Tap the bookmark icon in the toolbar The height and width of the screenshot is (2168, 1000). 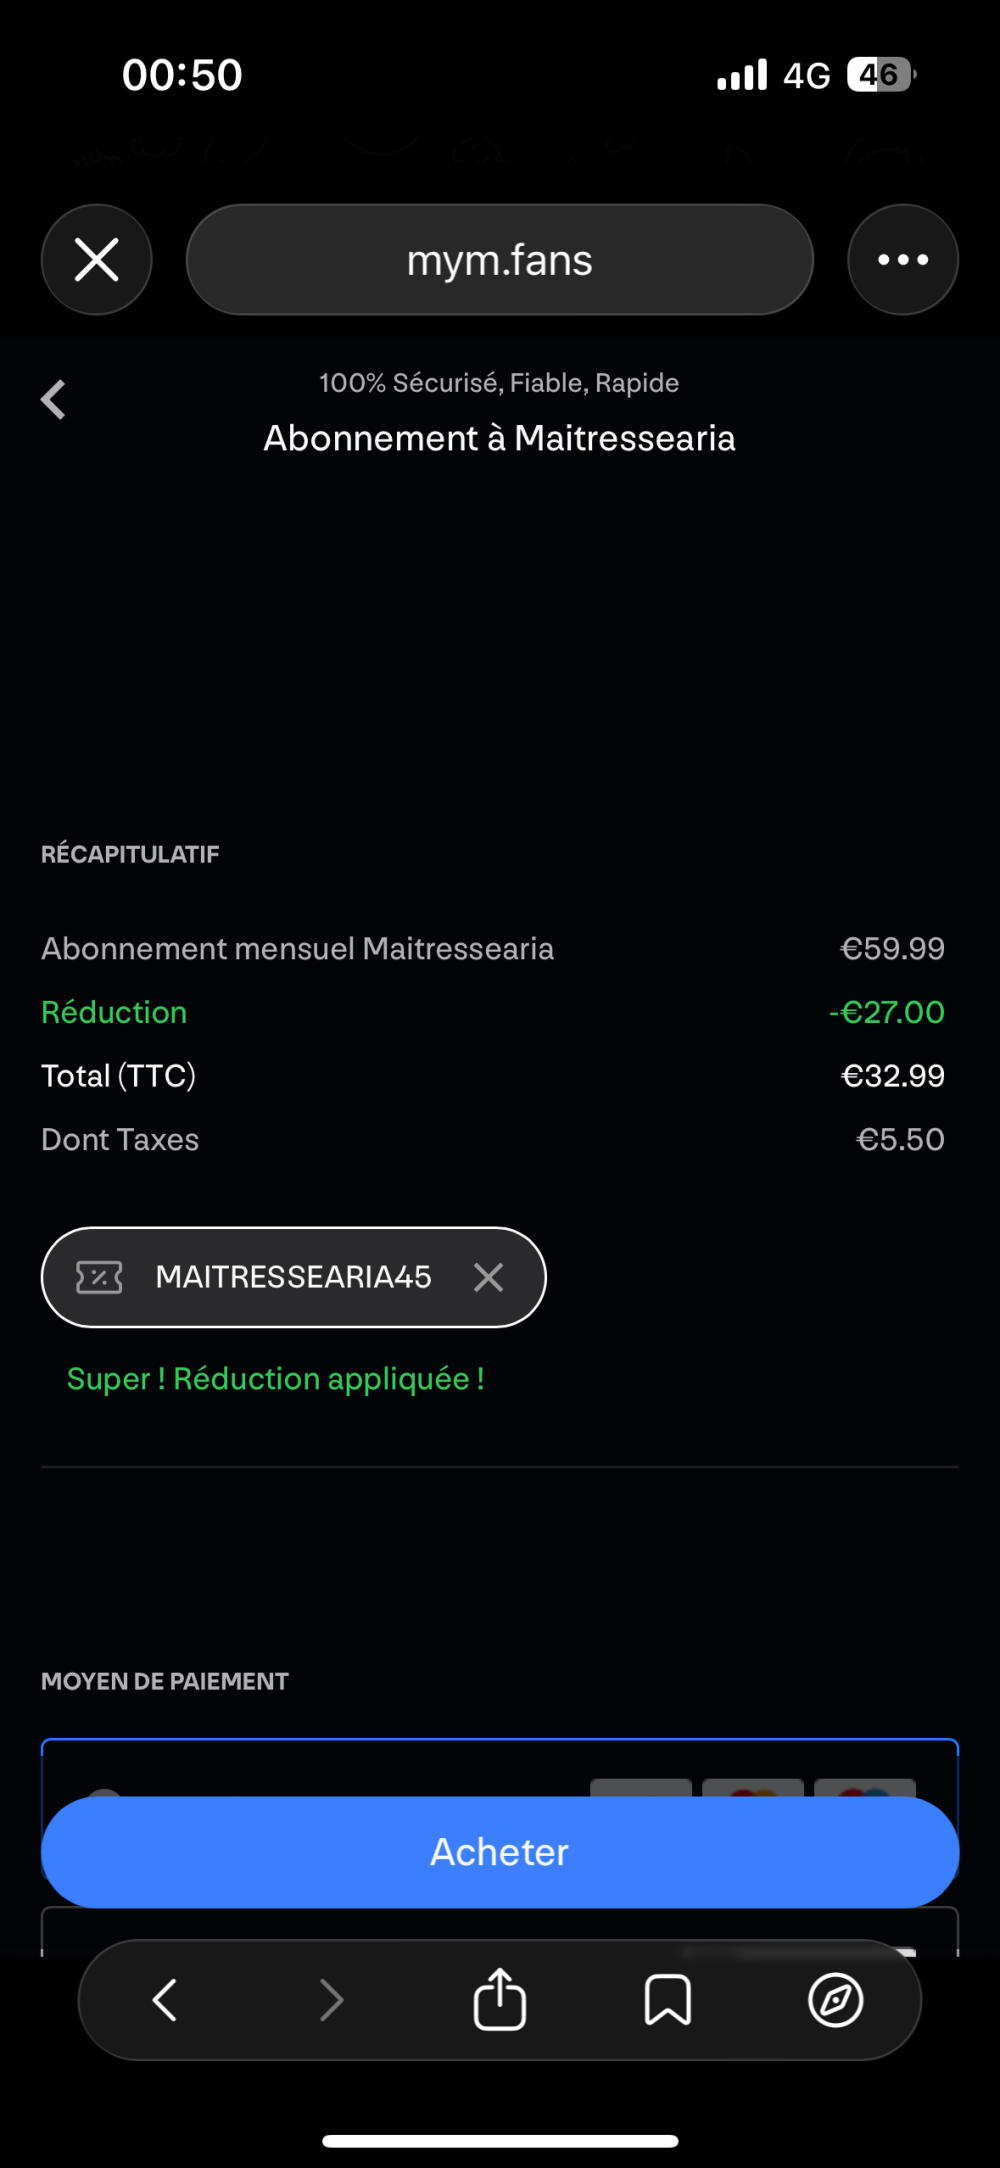(x=667, y=2000)
